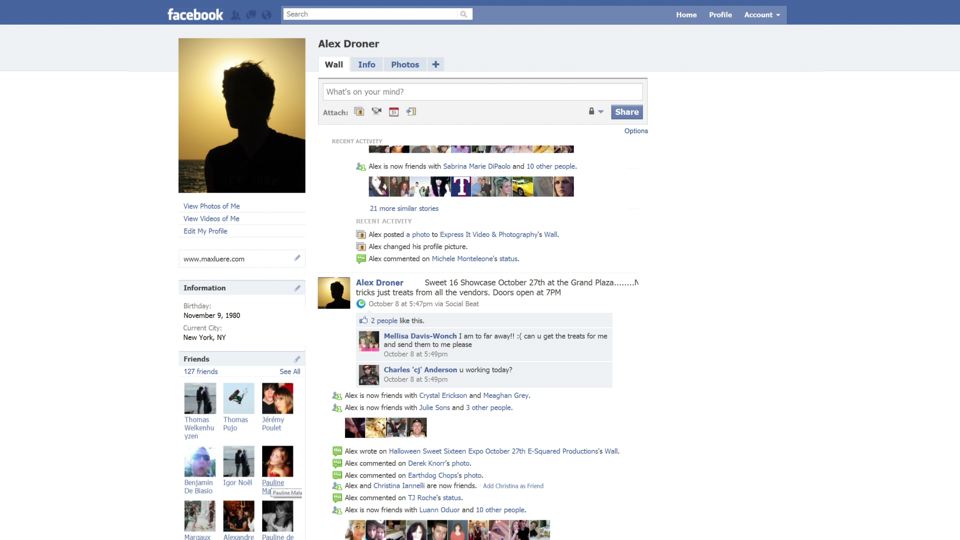Open View Photos of Me
This screenshot has width=960, height=540.
click(211, 206)
